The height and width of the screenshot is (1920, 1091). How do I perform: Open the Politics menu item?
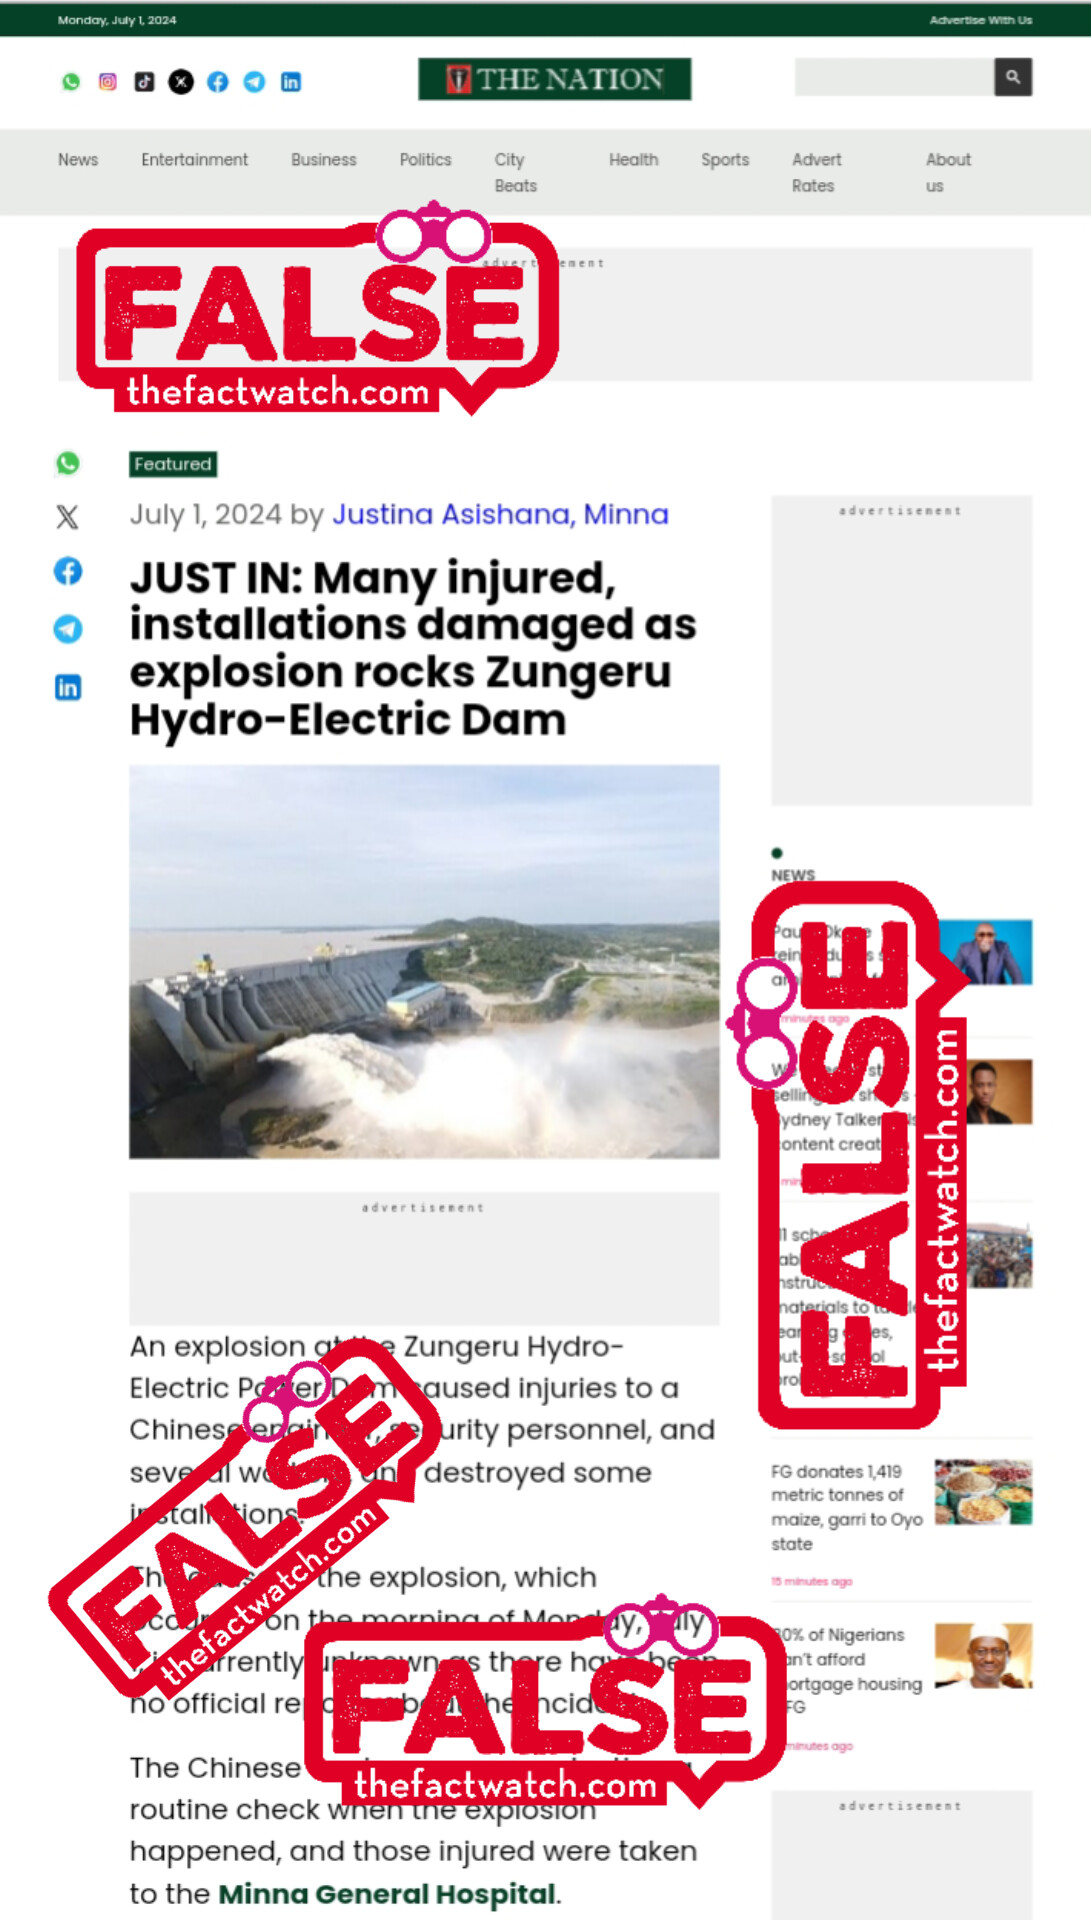[425, 160]
